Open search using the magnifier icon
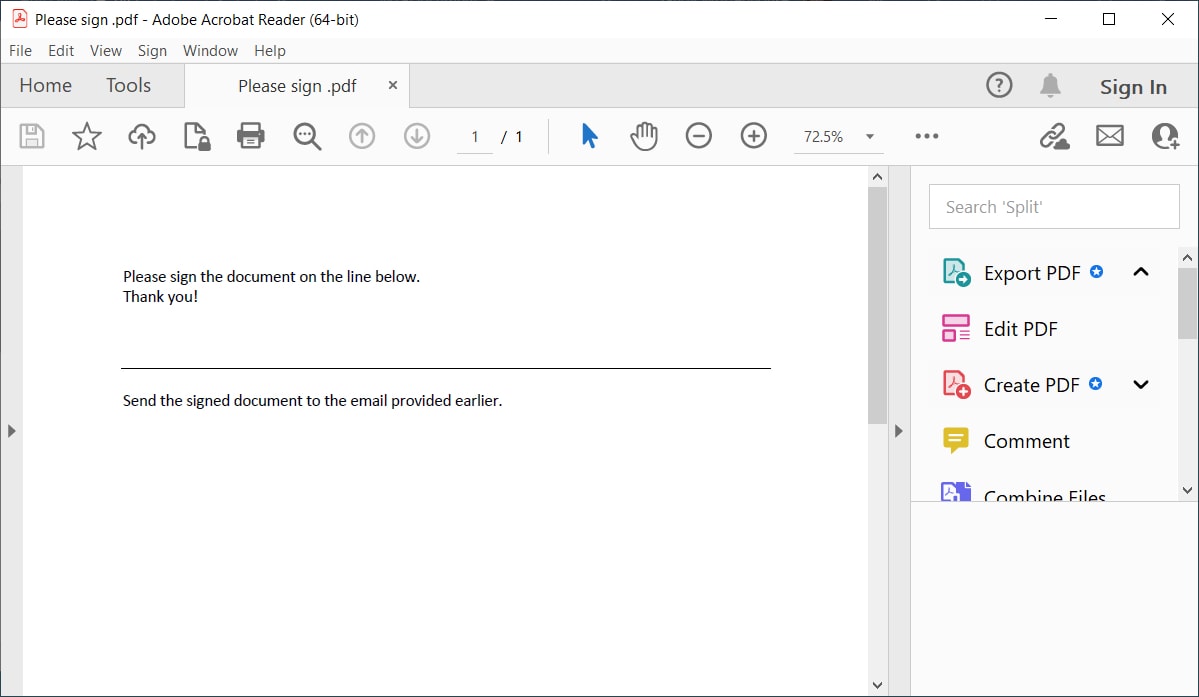Image resolution: width=1199 pixels, height=697 pixels. click(306, 136)
